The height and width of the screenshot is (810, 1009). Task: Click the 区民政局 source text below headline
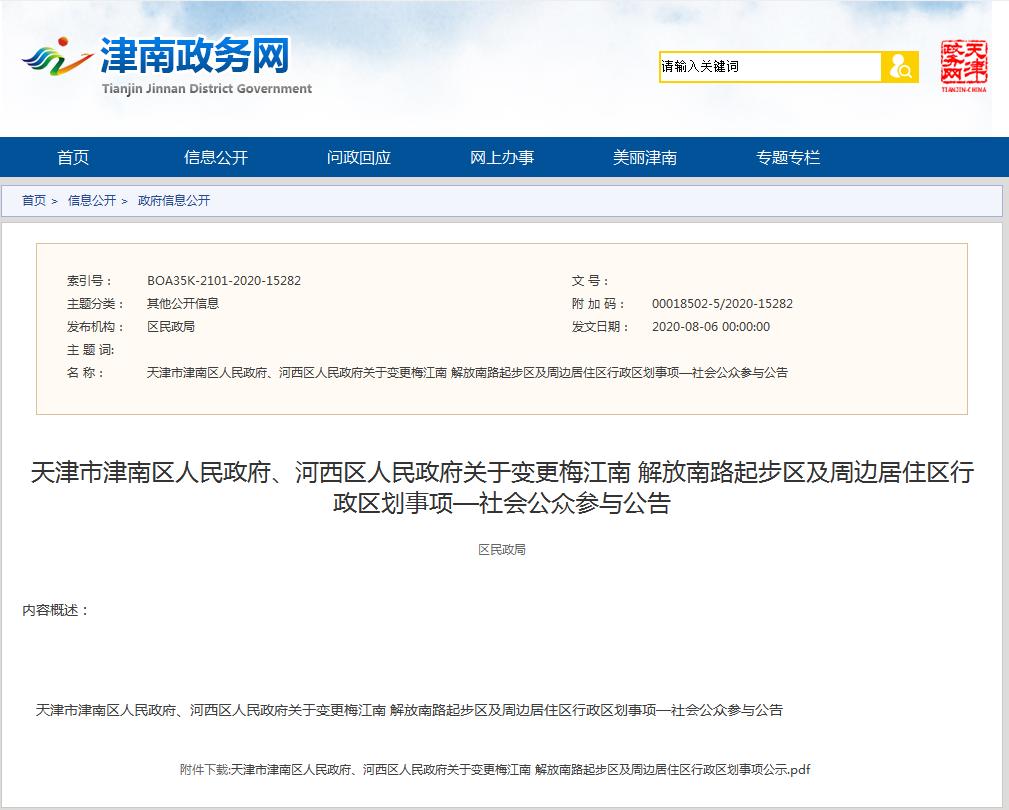coord(502,550)
